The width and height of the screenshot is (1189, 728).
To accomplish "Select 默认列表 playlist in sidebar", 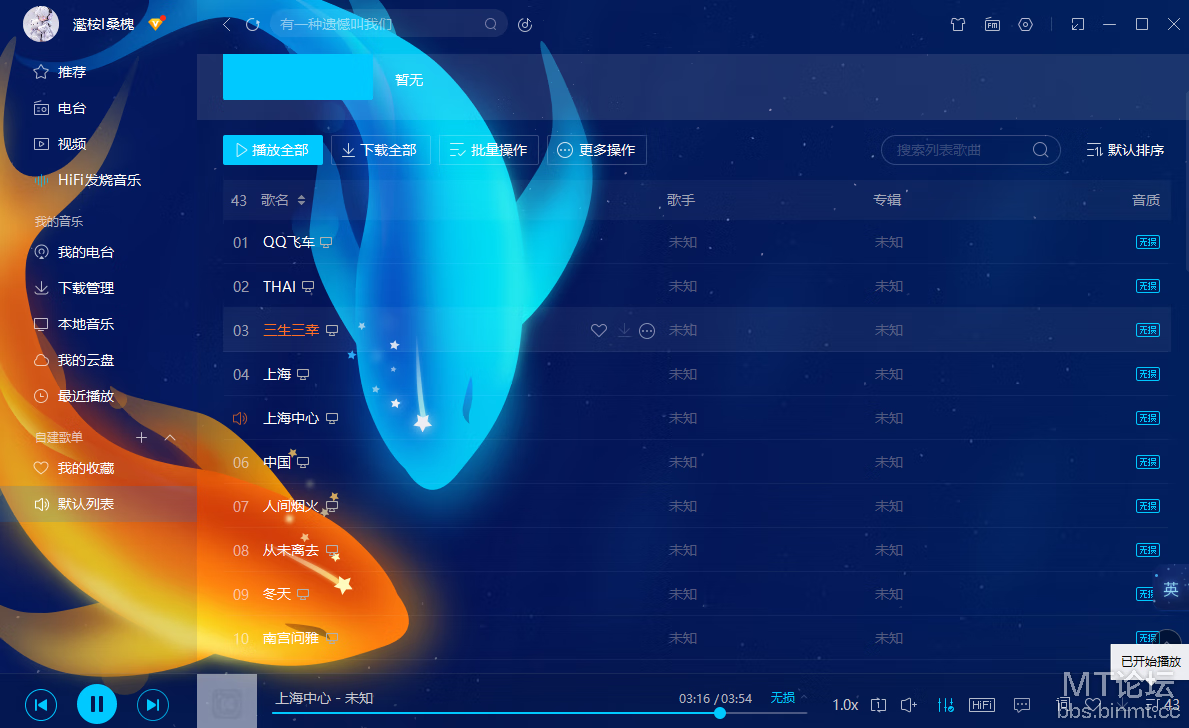I will (99, 504).
